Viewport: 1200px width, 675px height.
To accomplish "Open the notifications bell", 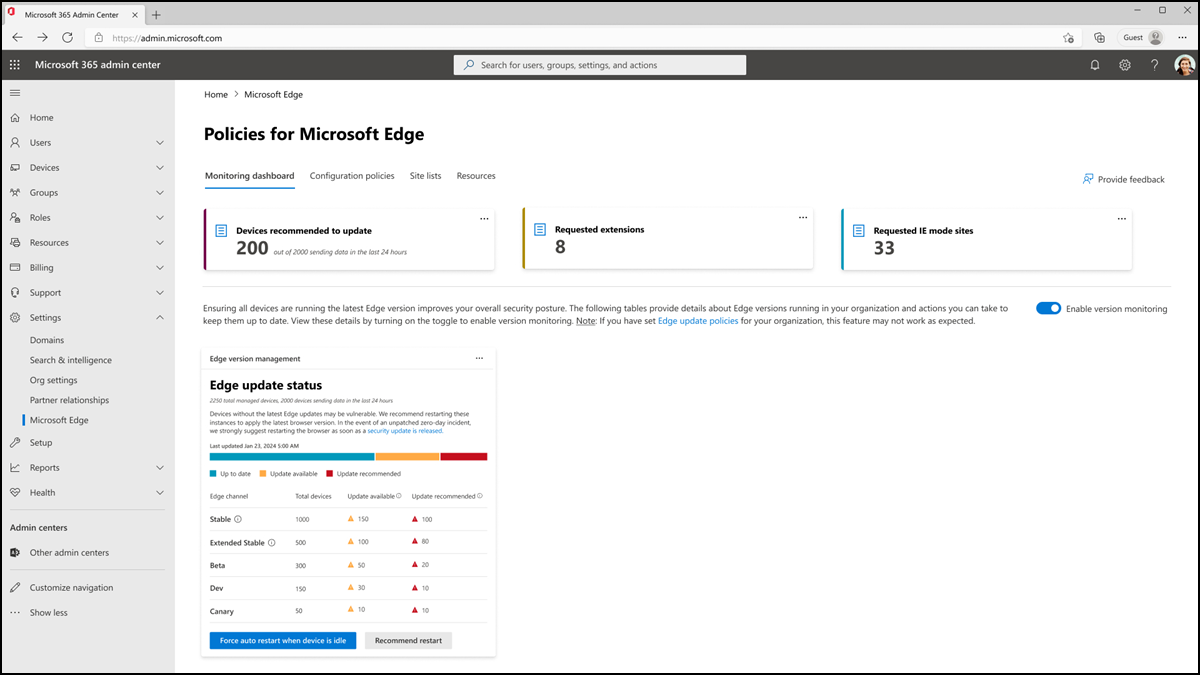I will tap(1094, 64).
